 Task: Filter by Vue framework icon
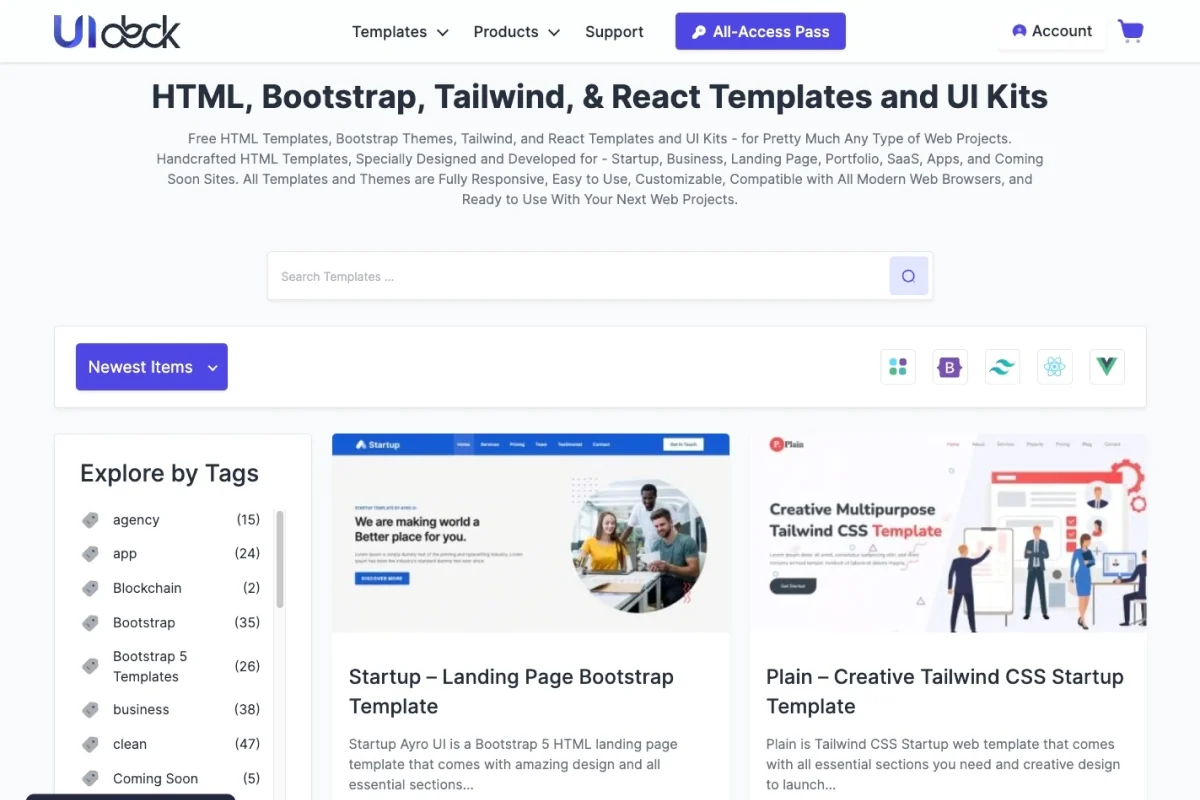pyautogui.click(x=1107, y=367)
